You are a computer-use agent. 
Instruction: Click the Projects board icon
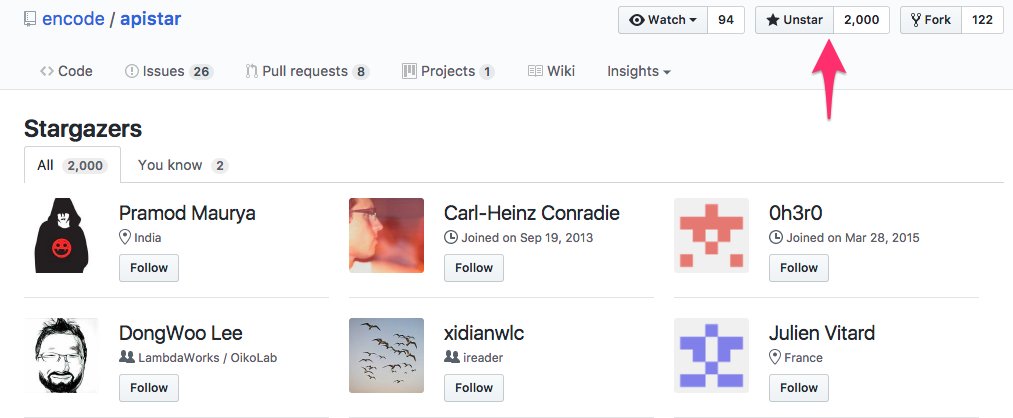pos(409,71)
